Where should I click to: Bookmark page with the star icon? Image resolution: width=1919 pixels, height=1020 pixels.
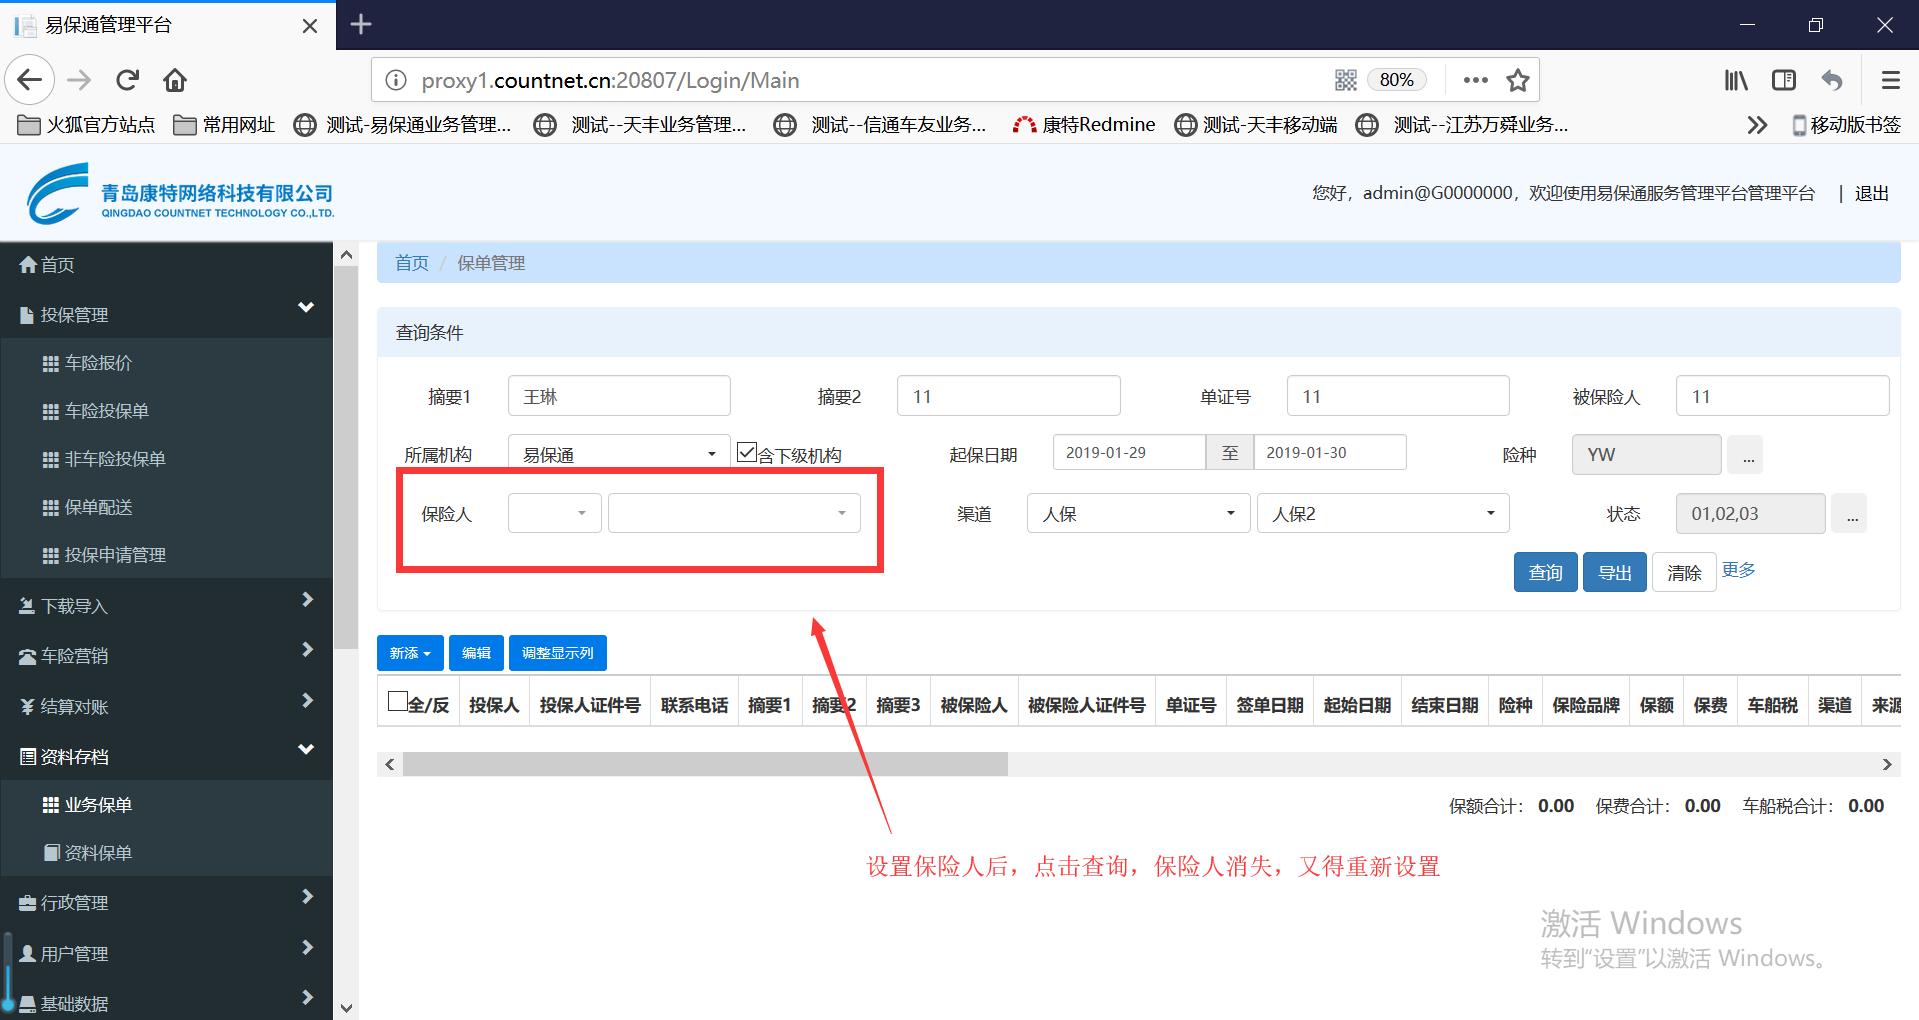point(1518,80)
